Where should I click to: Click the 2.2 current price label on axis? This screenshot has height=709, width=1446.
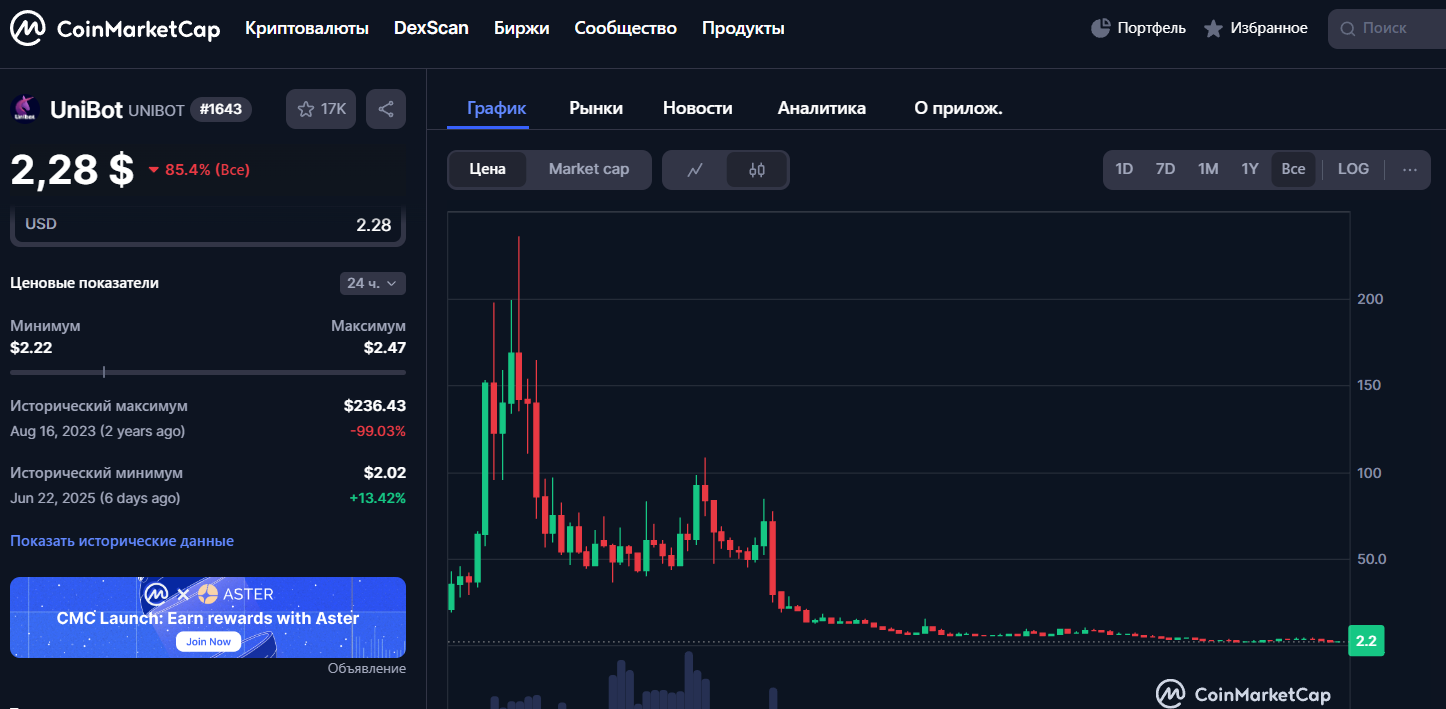pos(1366,641)
